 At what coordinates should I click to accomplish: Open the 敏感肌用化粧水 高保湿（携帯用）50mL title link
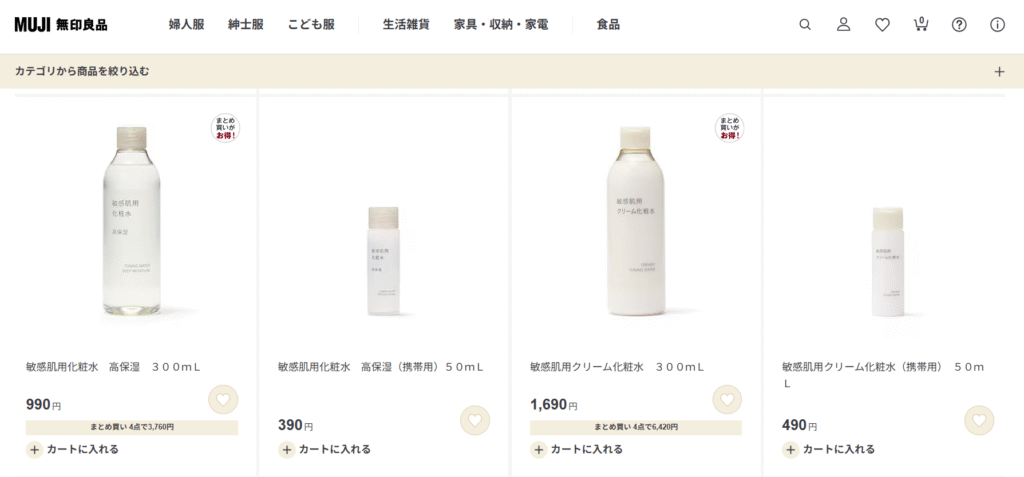(x=381, y=367)
